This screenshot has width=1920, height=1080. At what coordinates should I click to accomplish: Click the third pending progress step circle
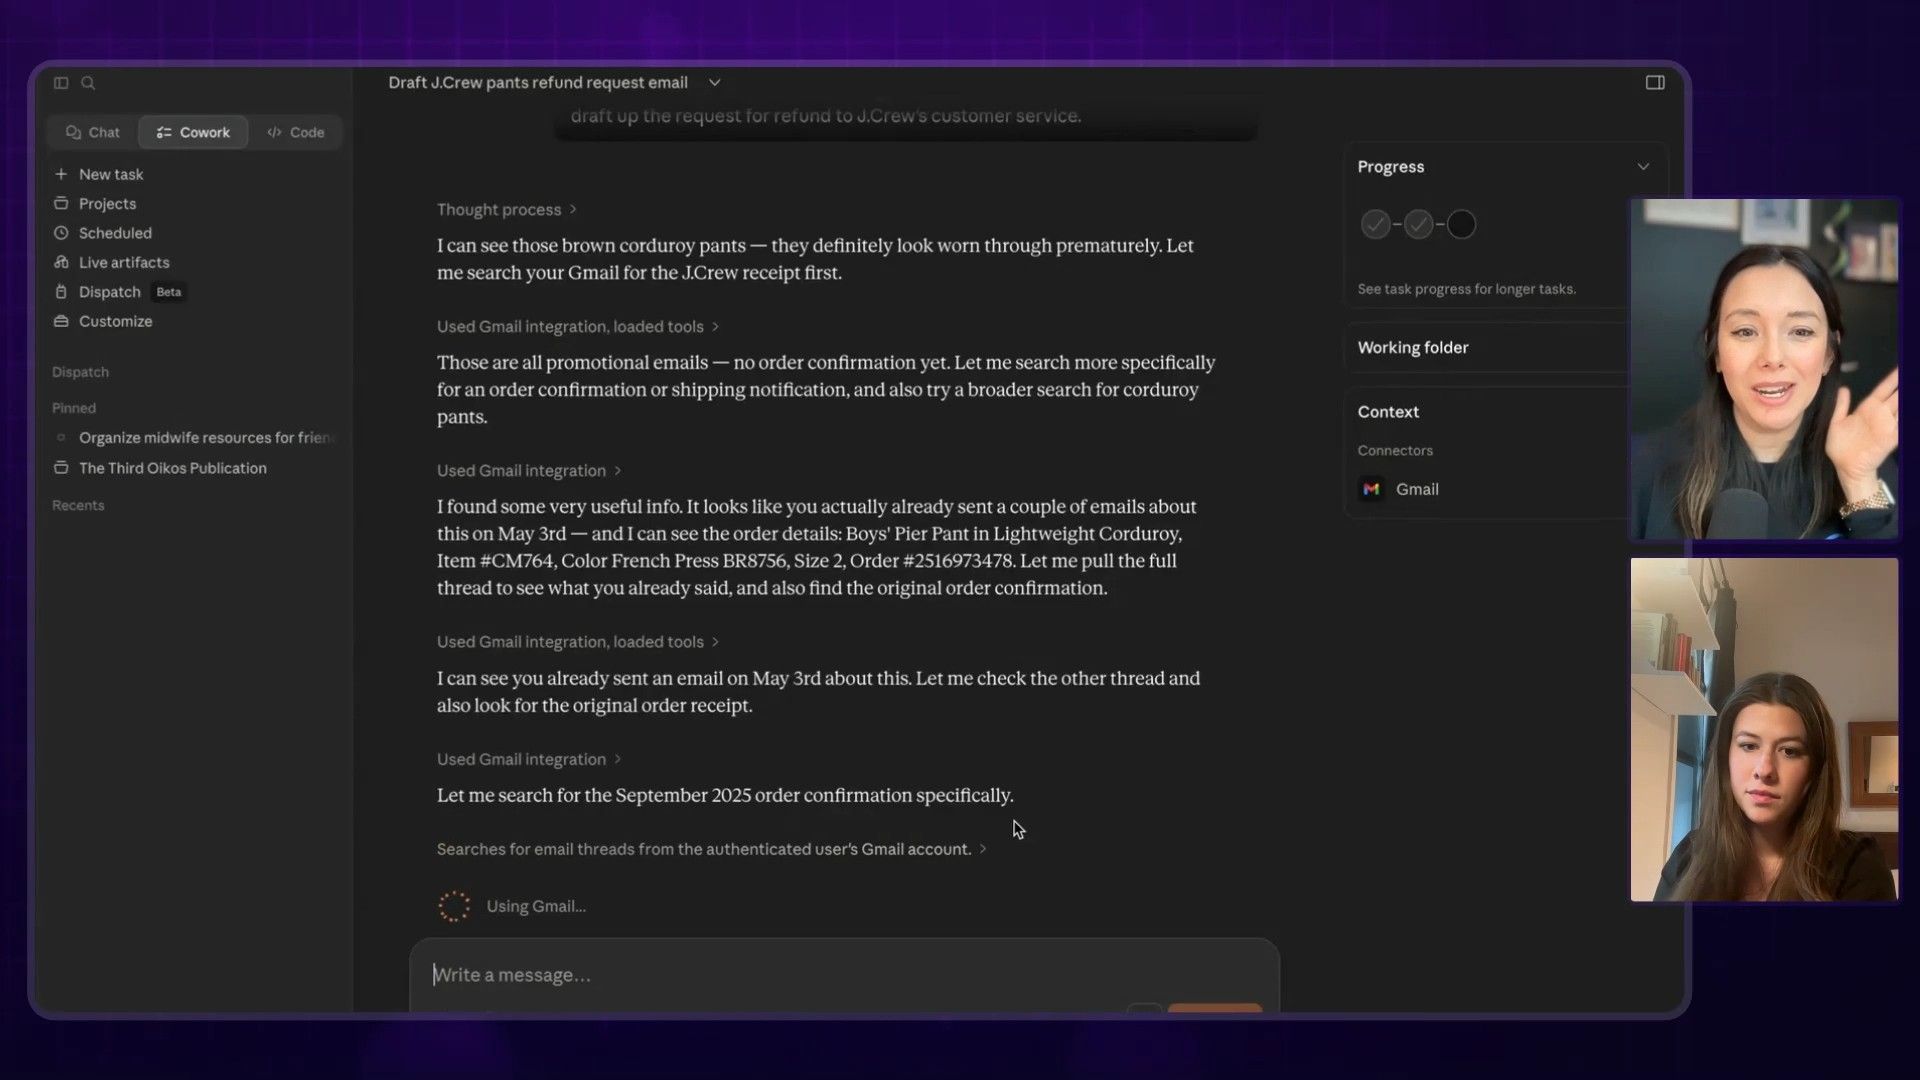pos(1461,224)
